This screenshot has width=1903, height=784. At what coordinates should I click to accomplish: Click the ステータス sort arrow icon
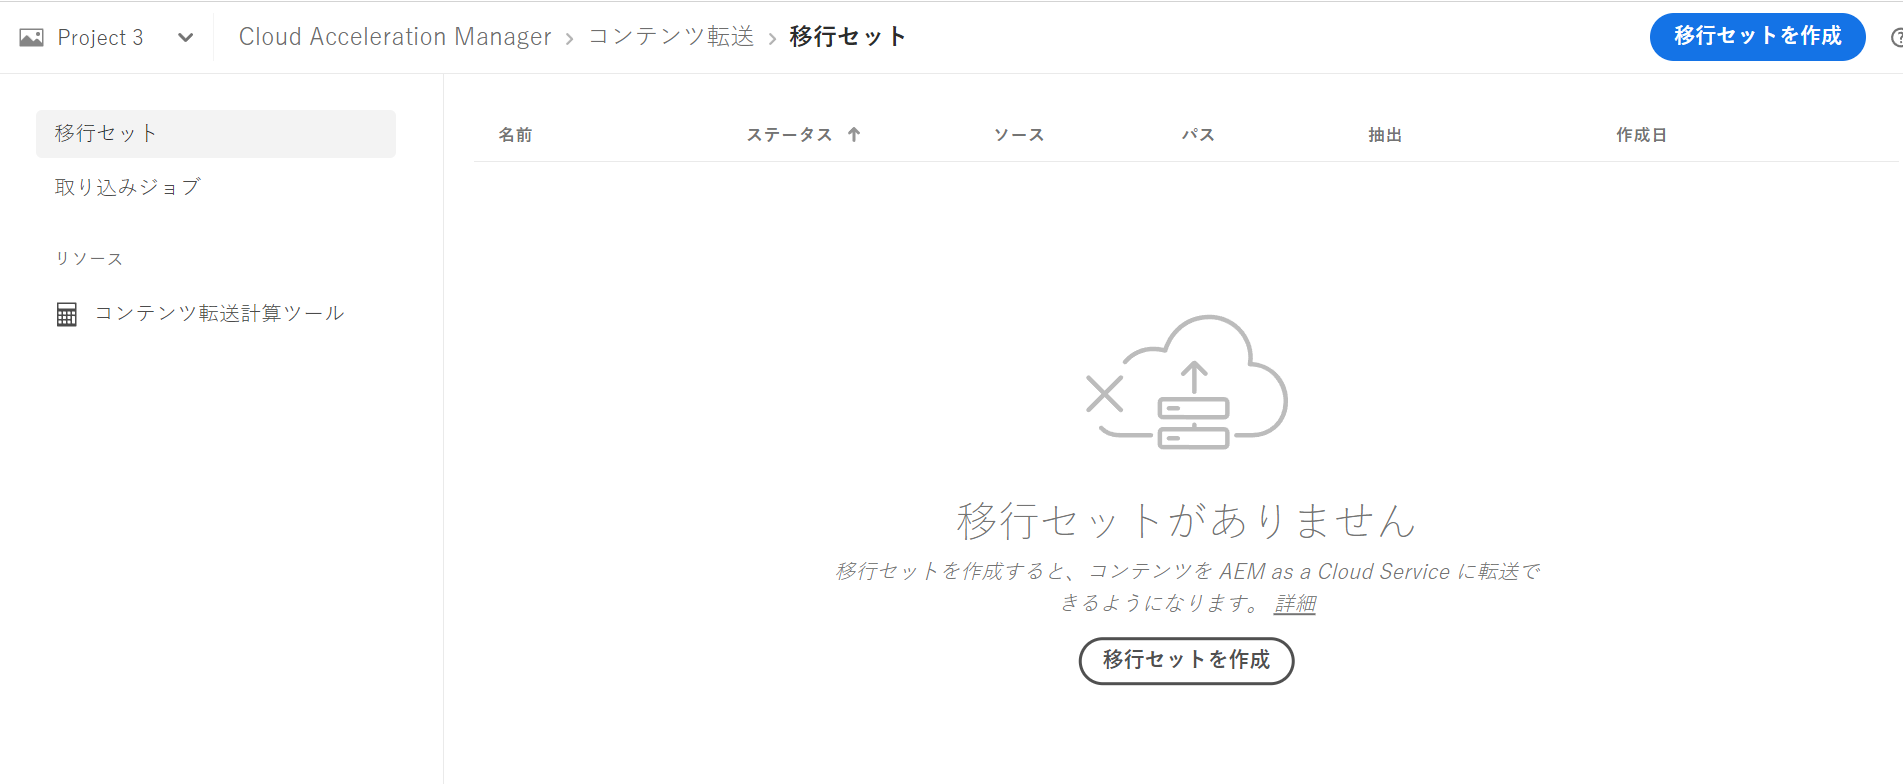854,134
